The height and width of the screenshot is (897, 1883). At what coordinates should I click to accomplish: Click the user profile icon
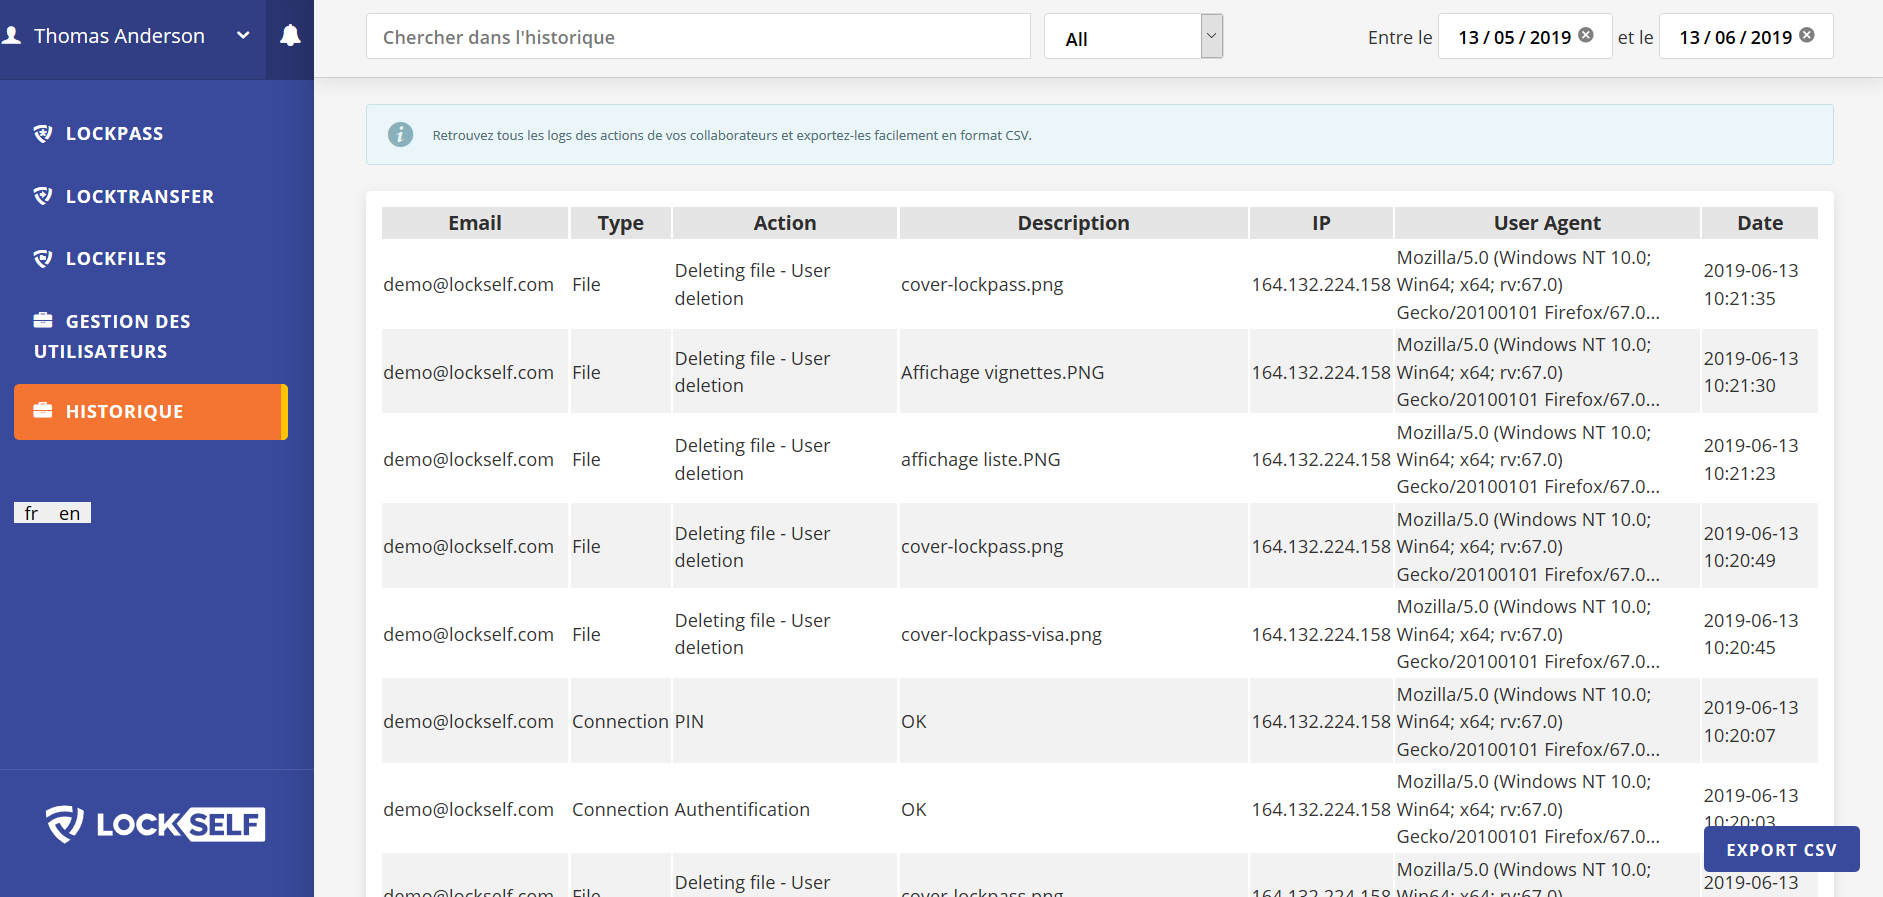pyautogui.click(x=12, y=36)
